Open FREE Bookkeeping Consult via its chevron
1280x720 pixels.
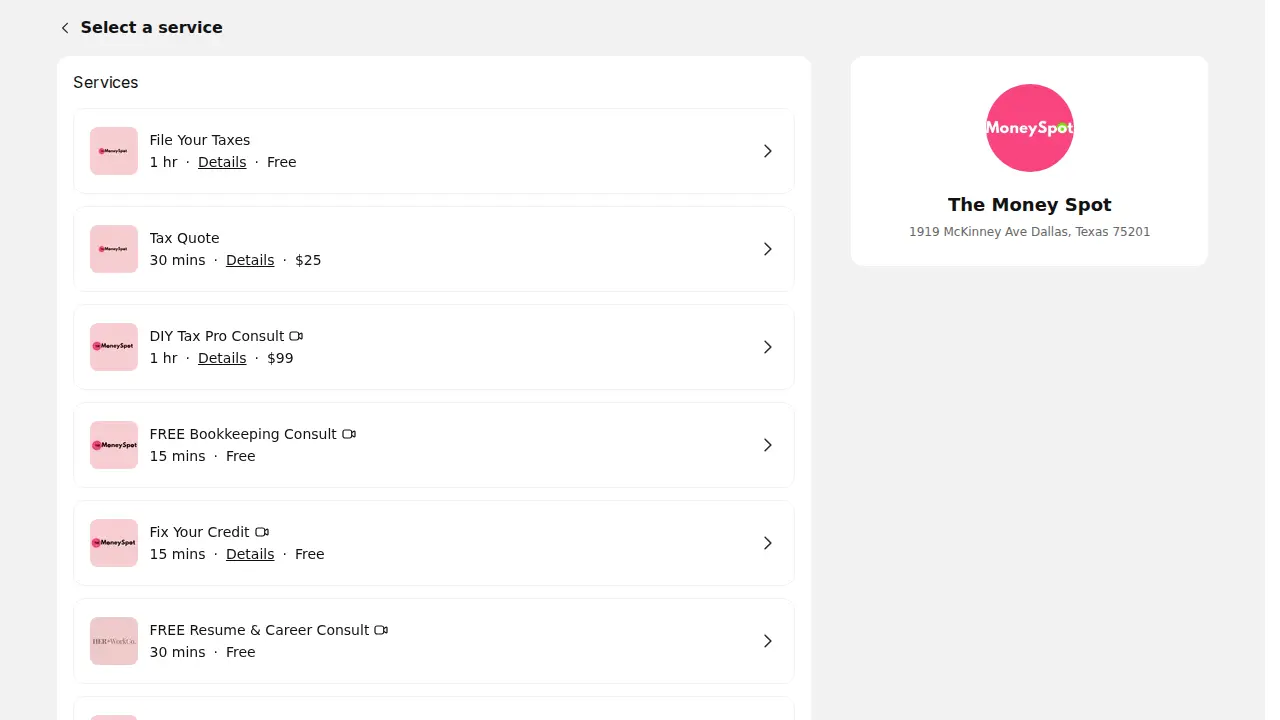click(768, 445)
